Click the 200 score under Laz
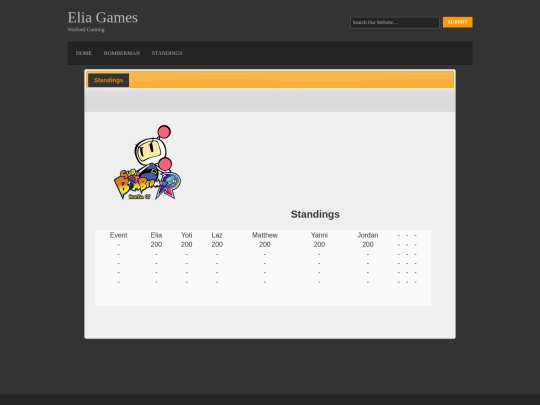The height and width of the screenshot is (405, 540). pos(217,245)
